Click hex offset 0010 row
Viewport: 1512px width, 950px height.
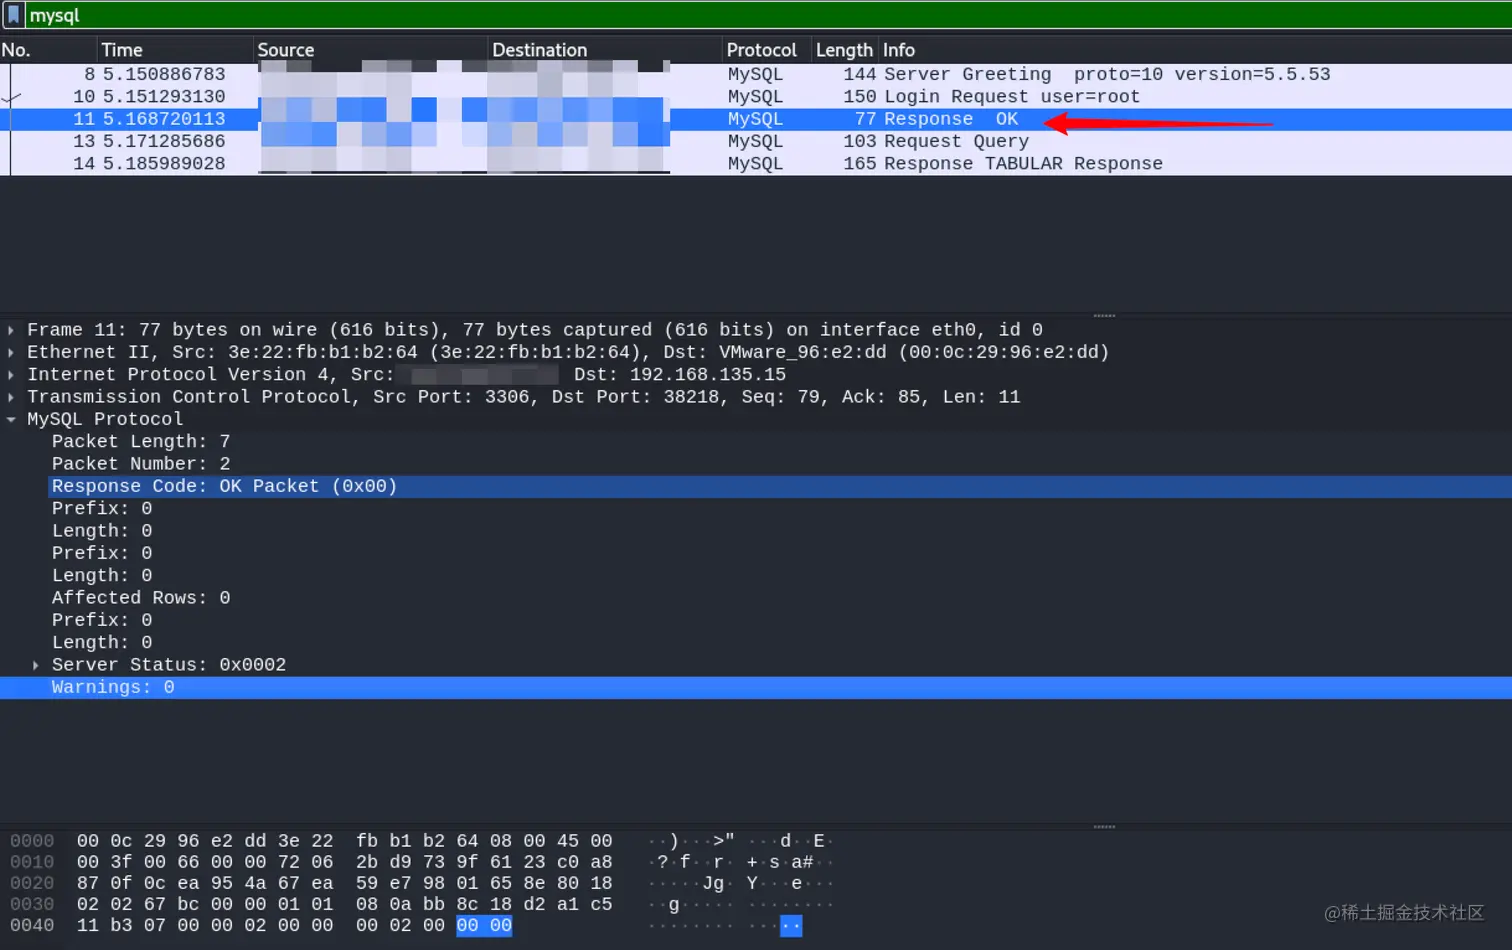32,862
